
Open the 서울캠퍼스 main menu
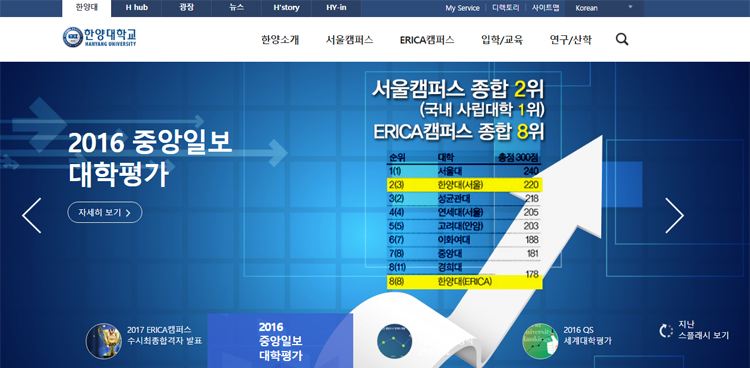(349, 40)
